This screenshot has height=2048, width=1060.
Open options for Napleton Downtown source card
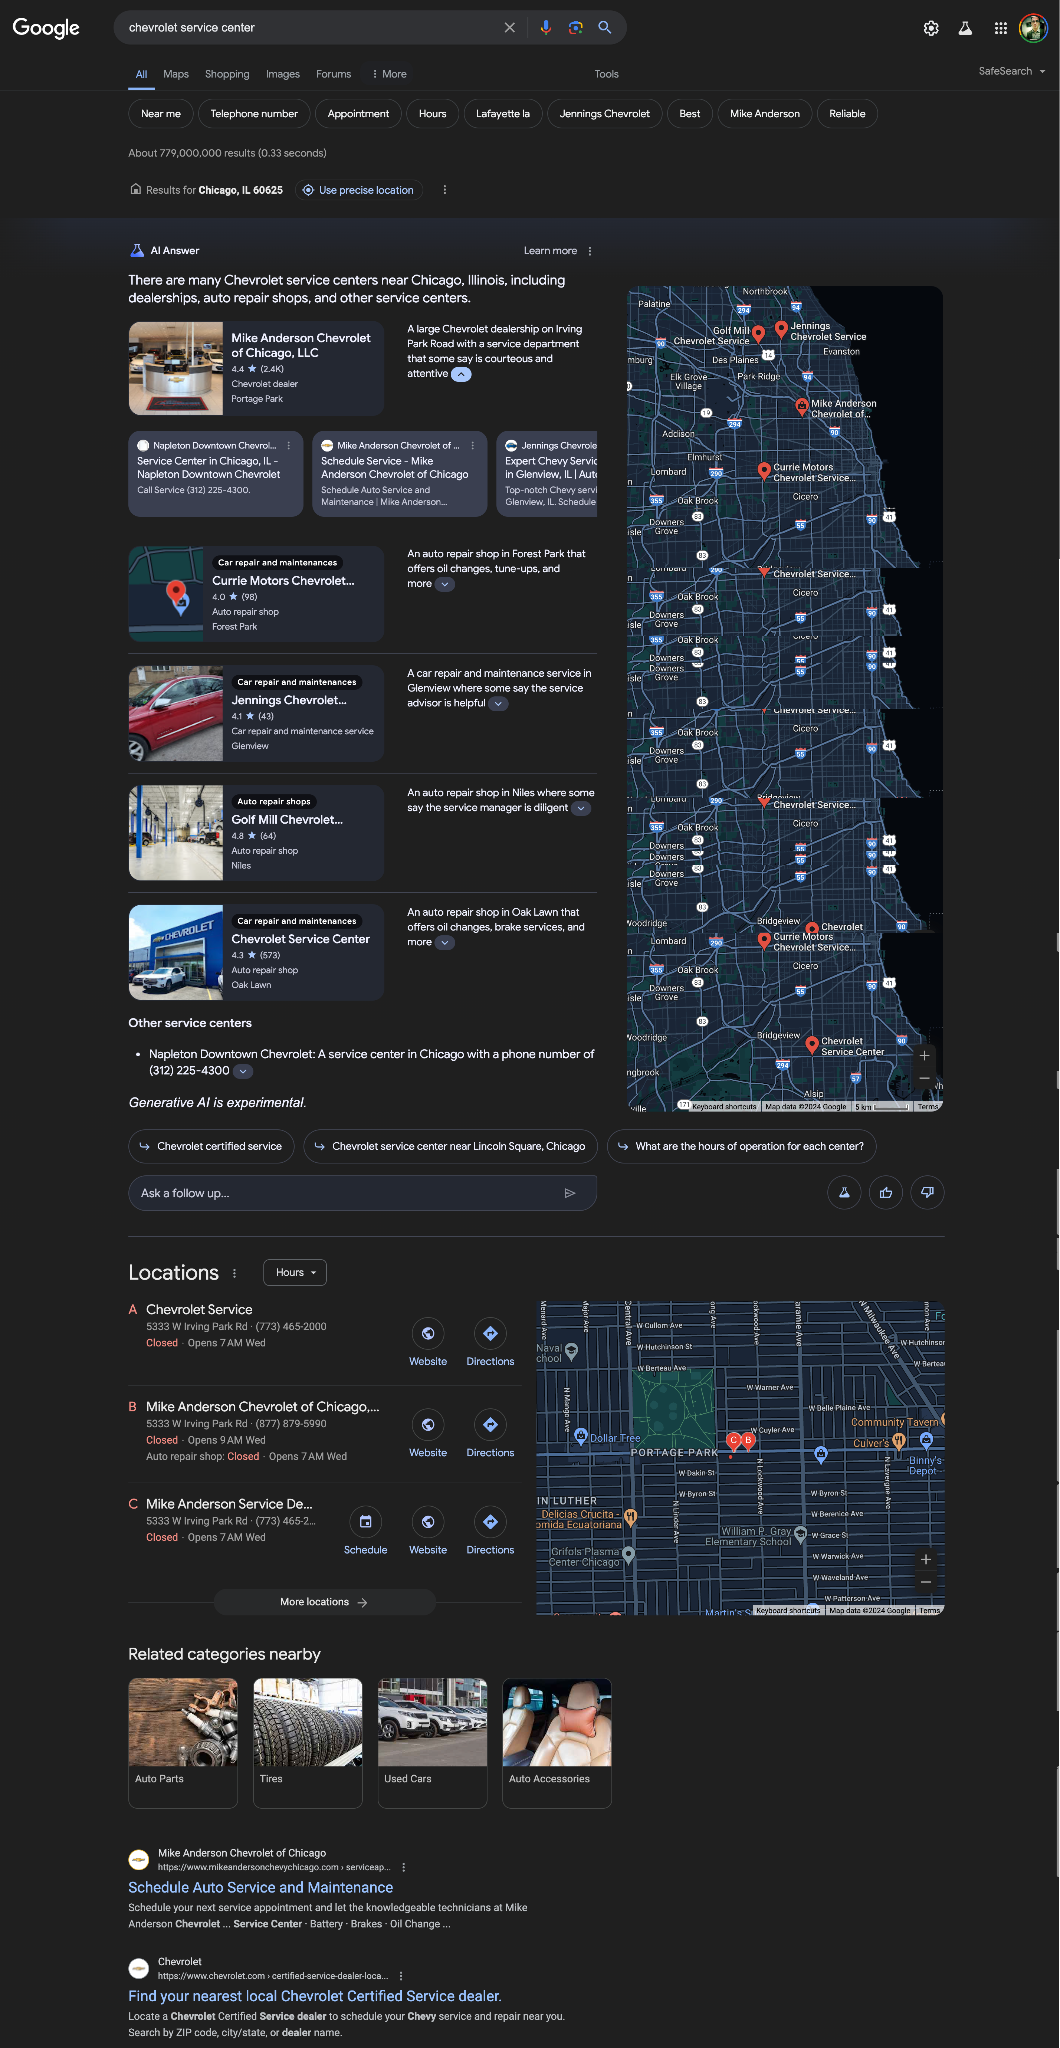(289, 446)
